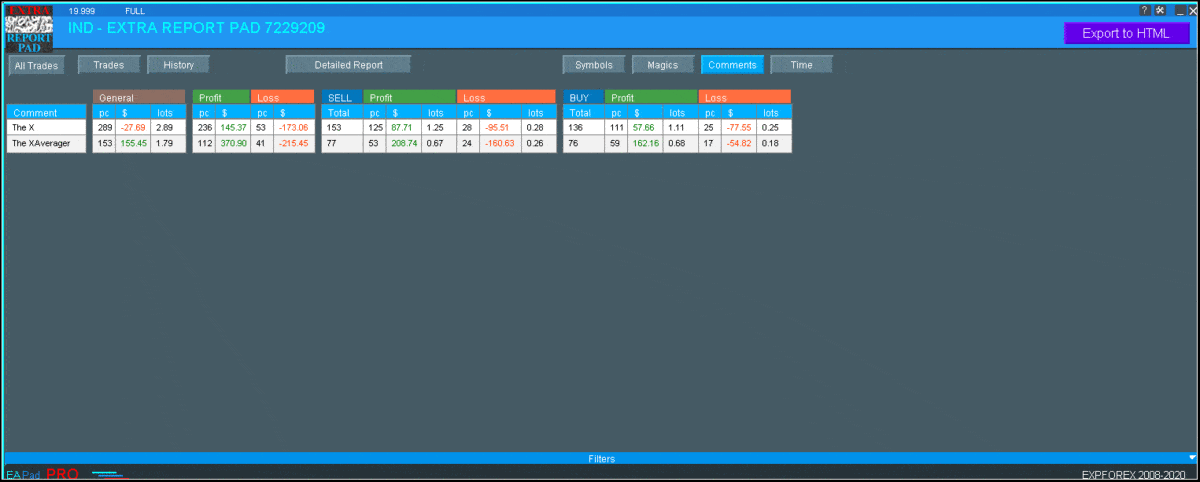Close the report pad with X icon
This screenshot has height=482, width=1200.
coord(1190,10)
